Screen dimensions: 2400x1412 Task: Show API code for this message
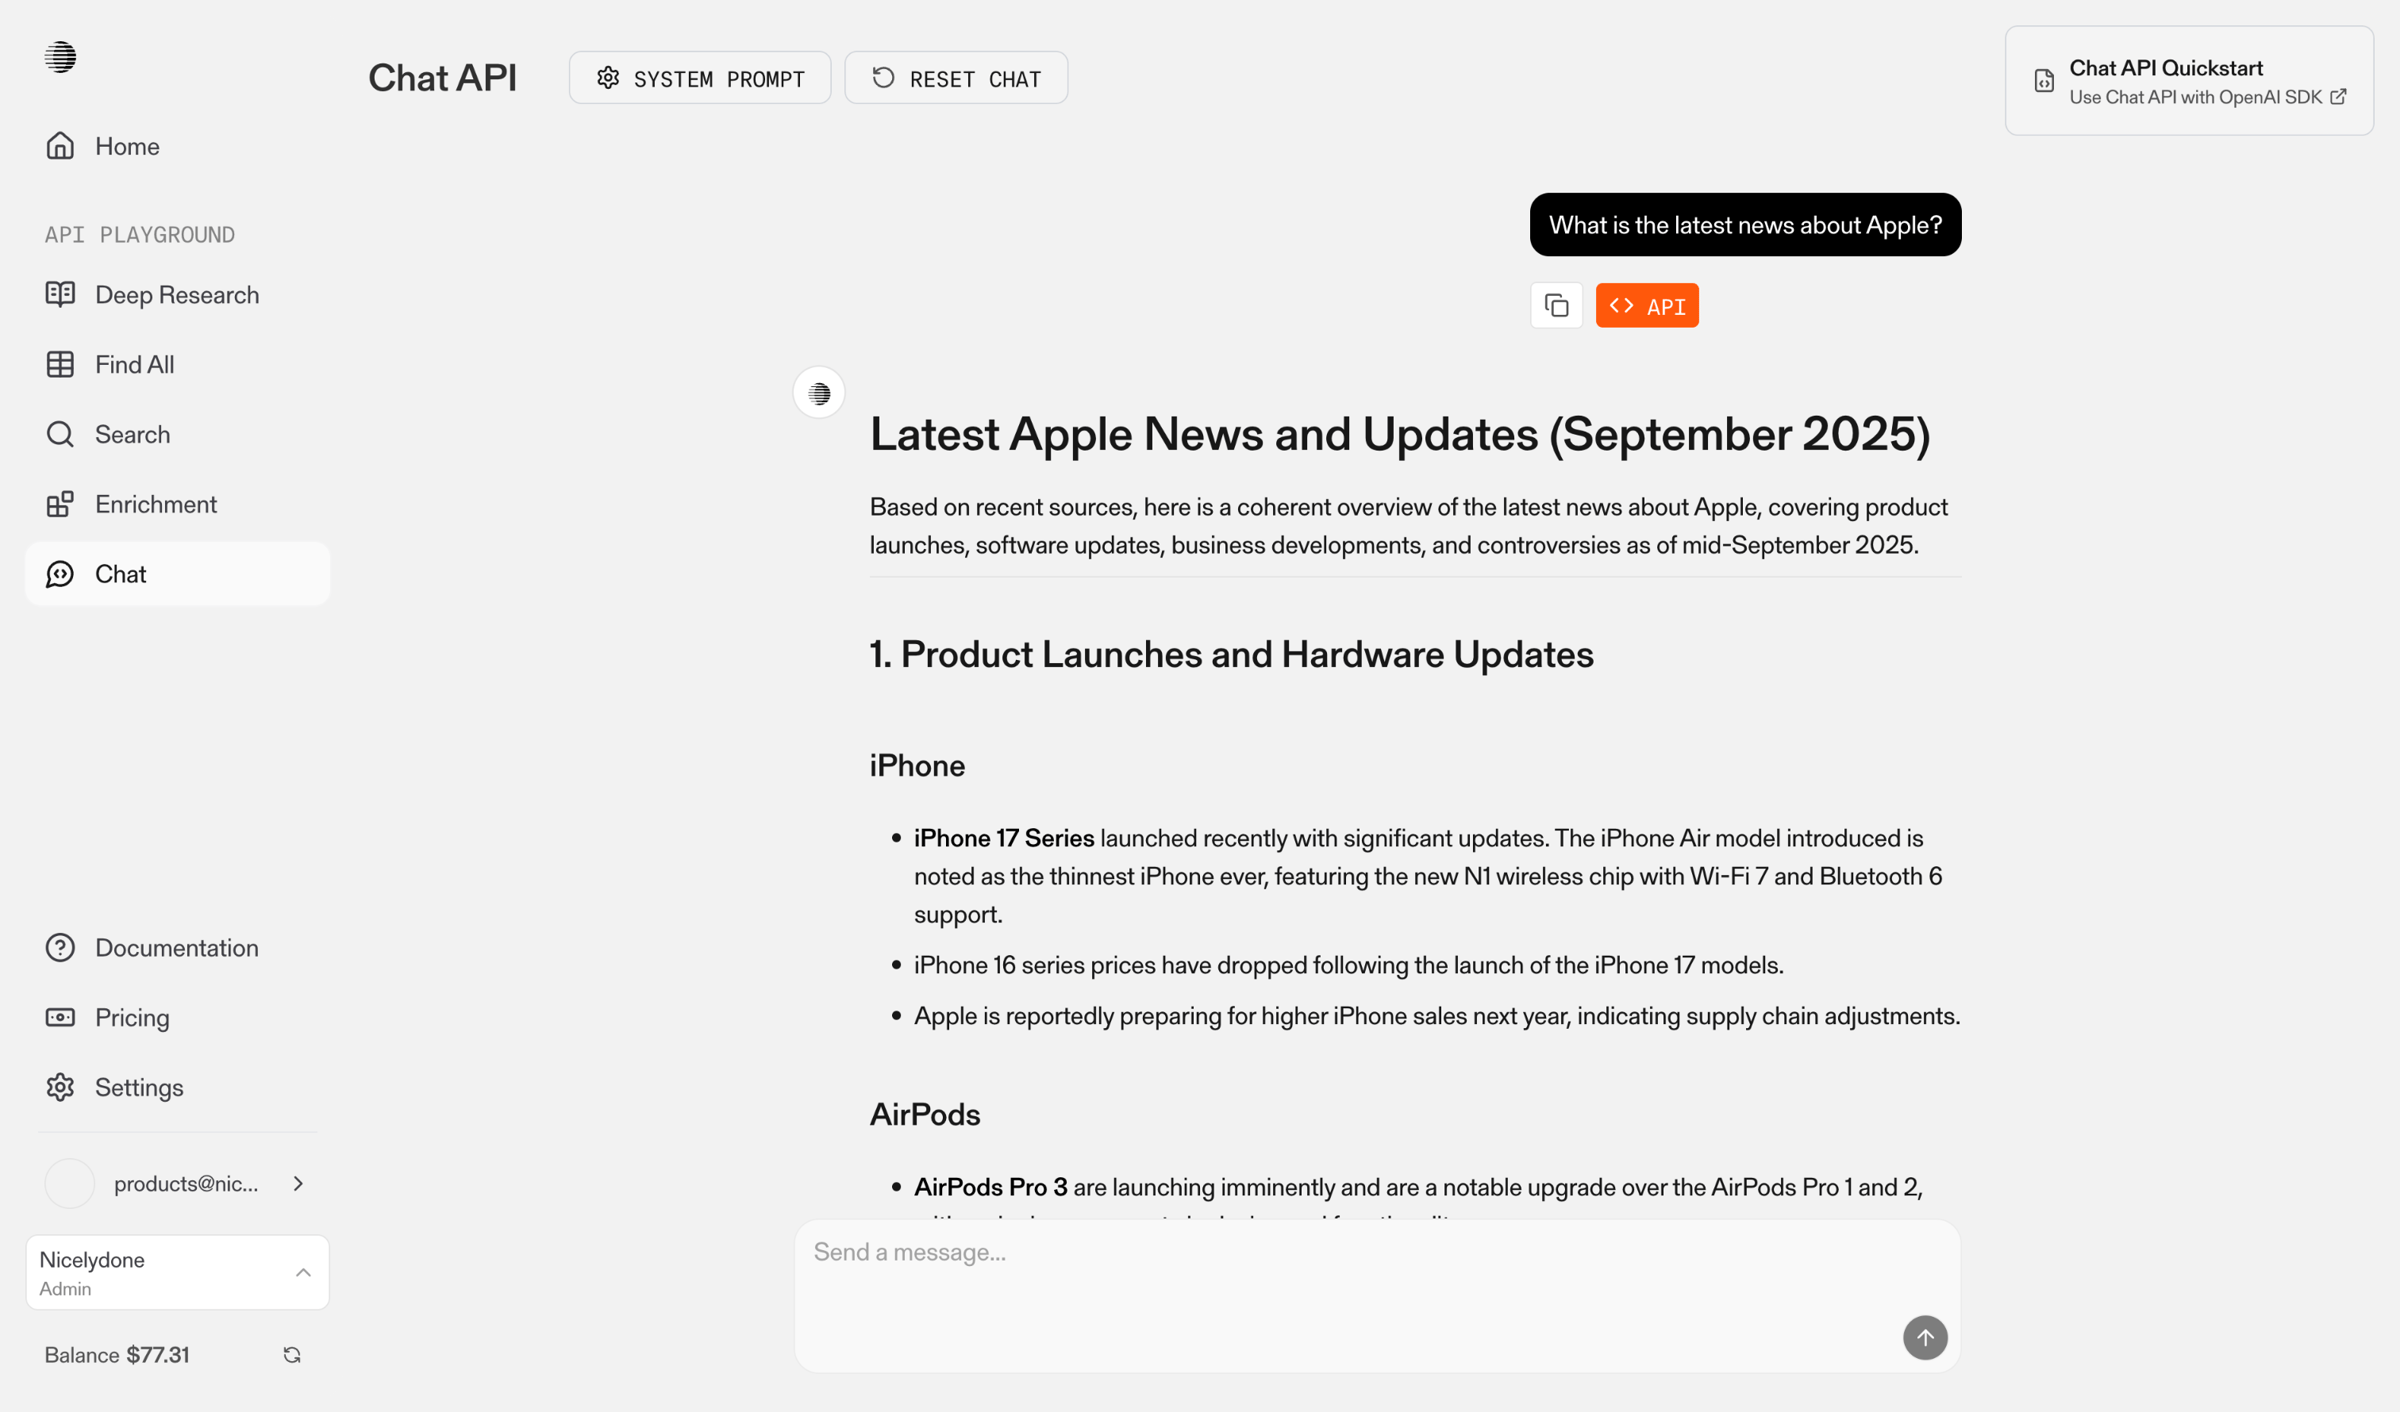point(1647,305)
